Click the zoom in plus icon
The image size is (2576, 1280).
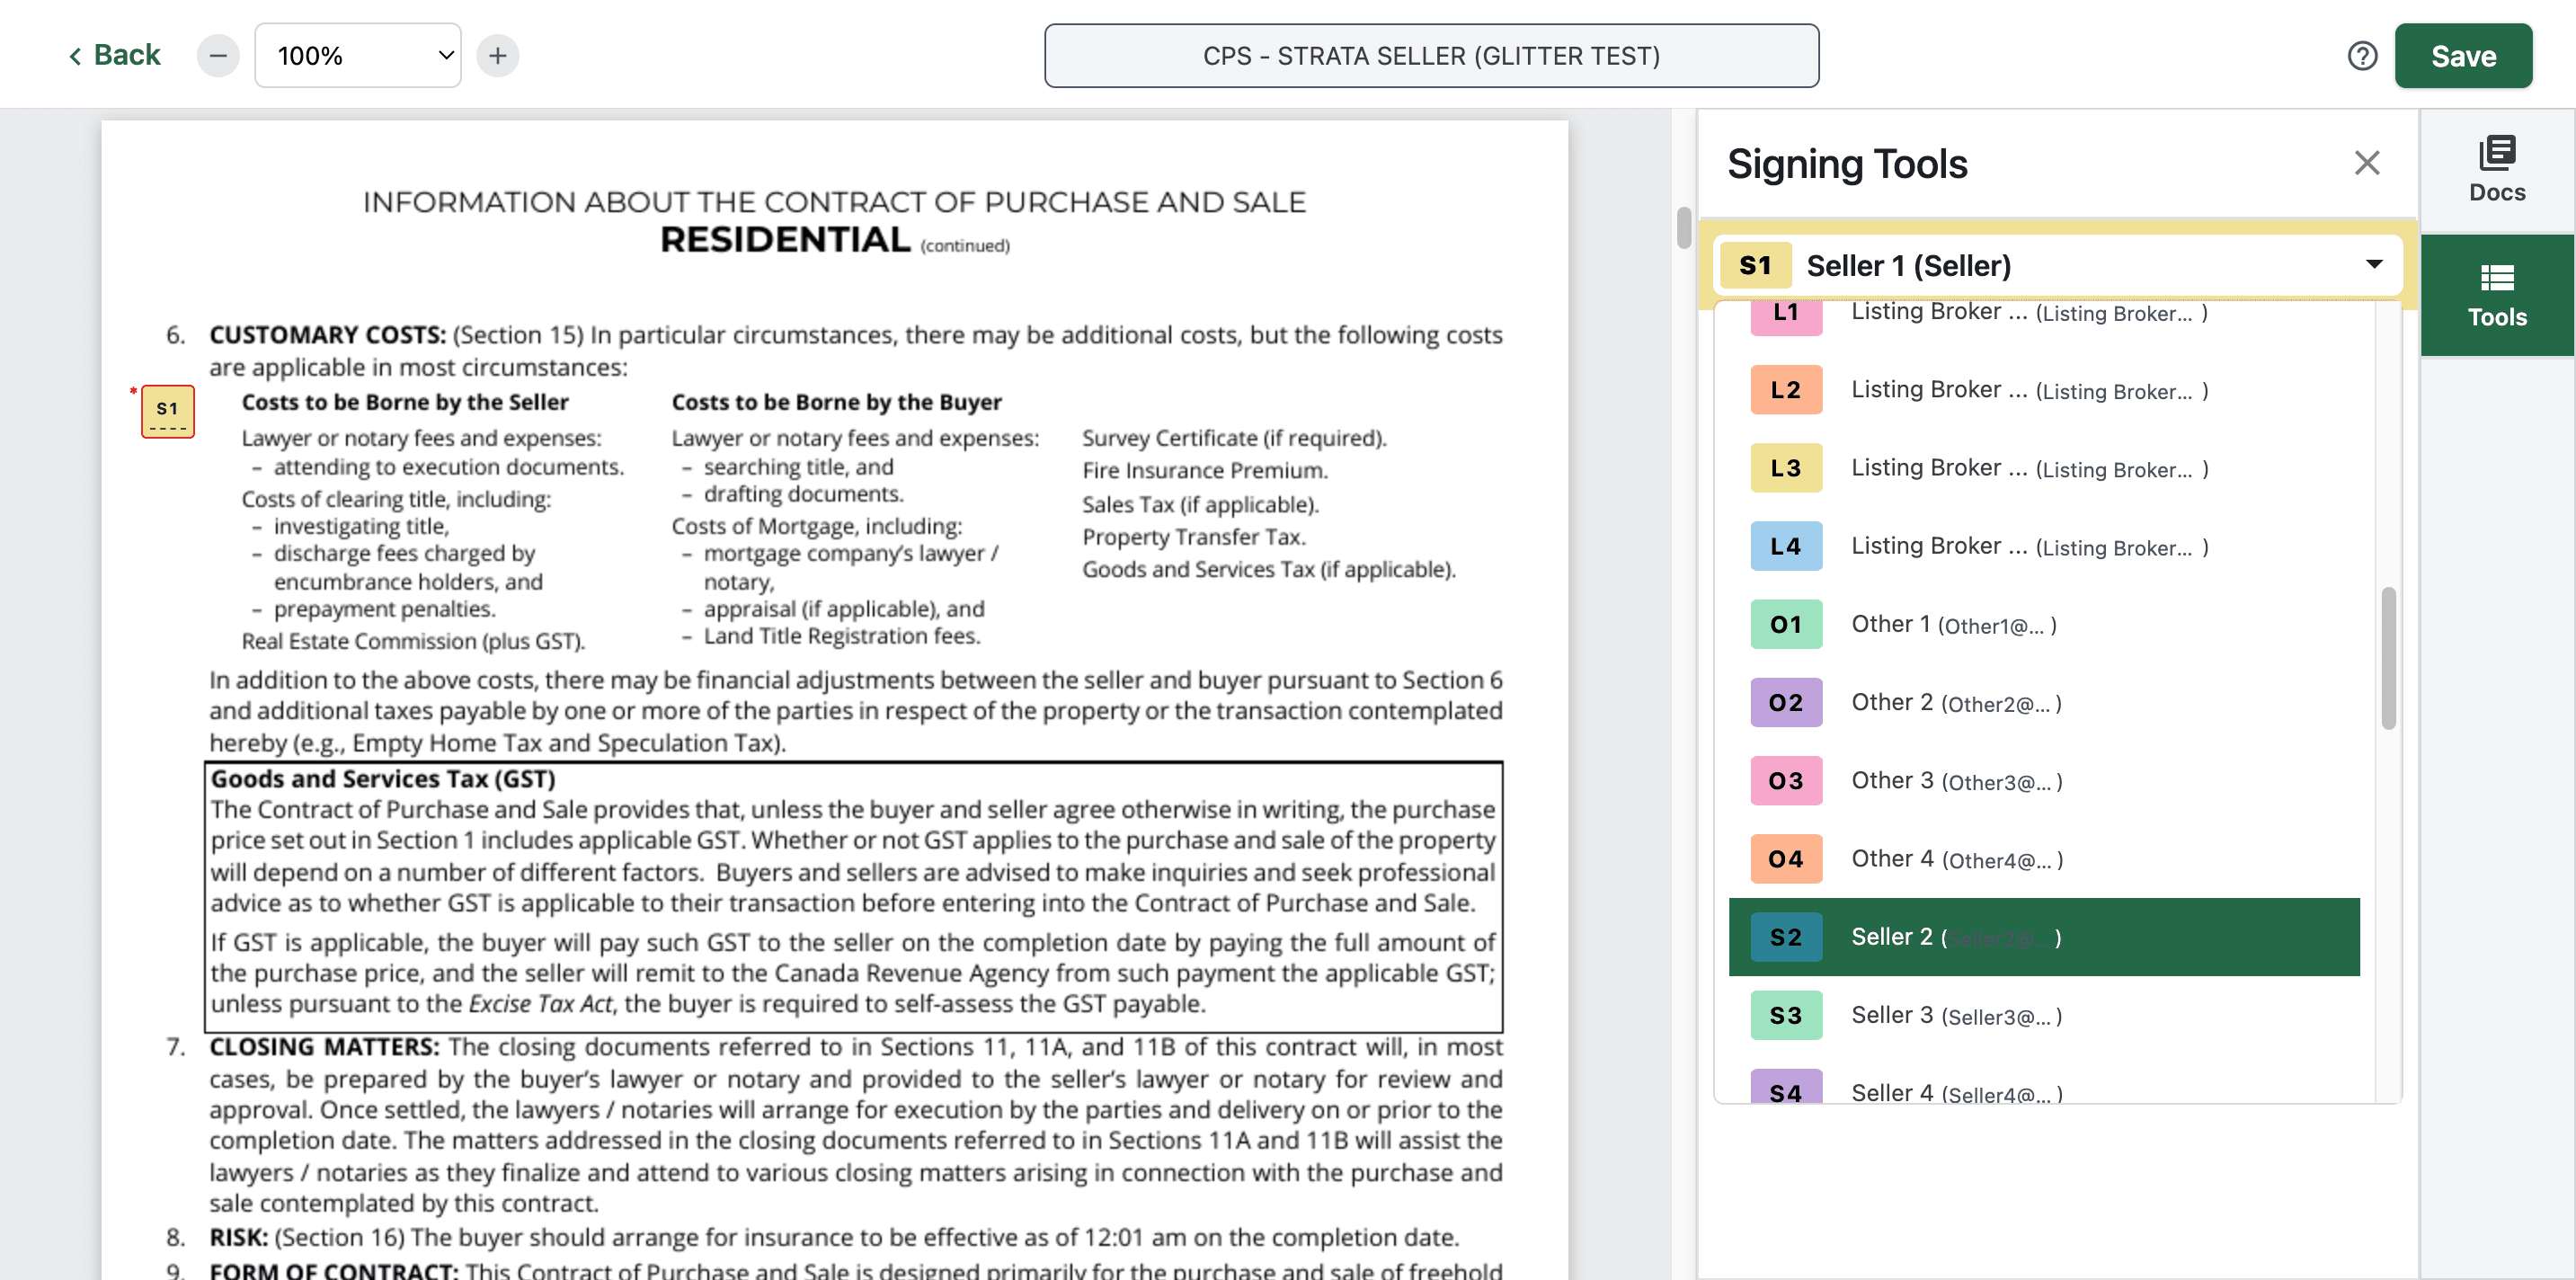tap(498, 56)
